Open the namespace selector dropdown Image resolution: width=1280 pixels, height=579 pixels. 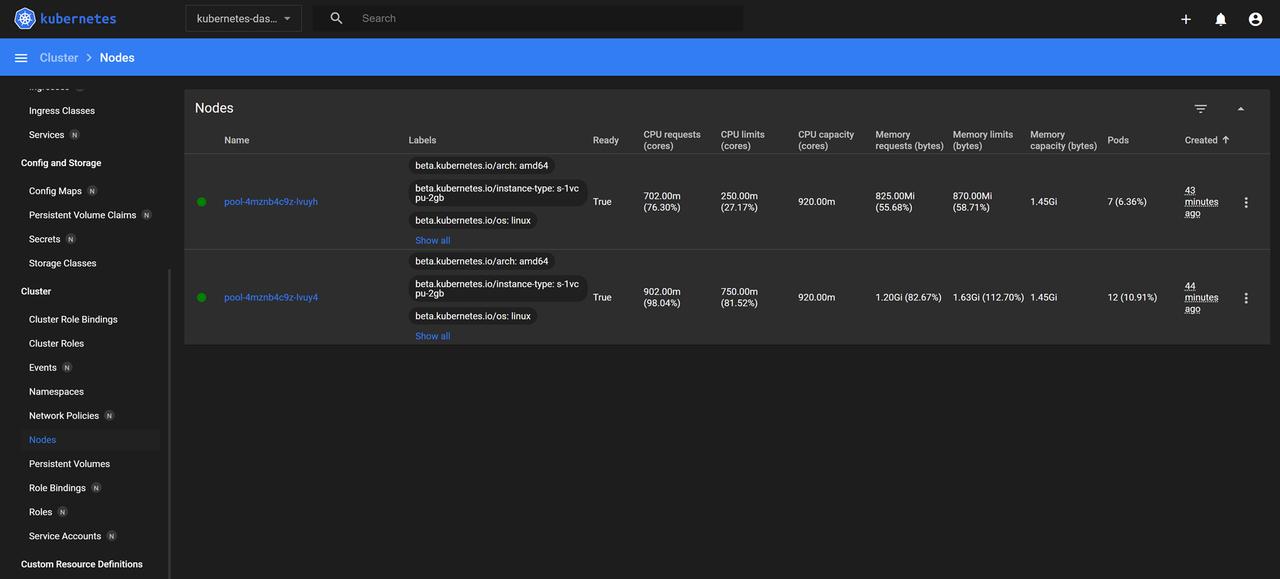[x=243, y=19]
